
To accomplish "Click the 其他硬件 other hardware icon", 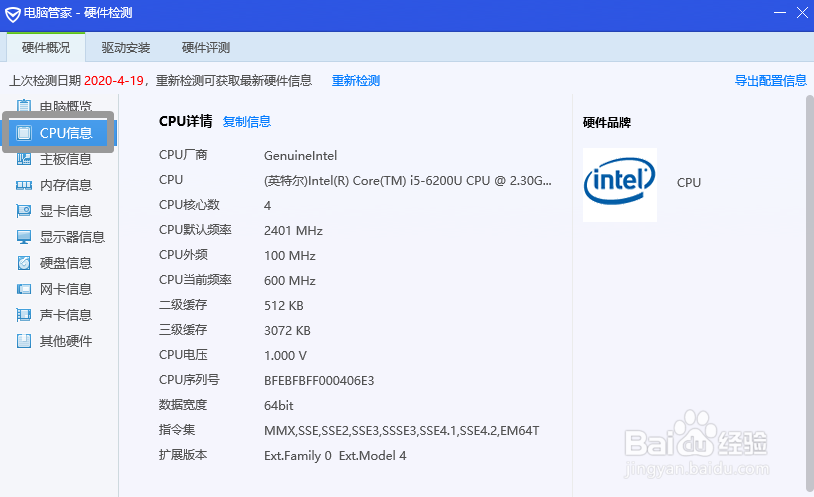I will click(x=24, y=341).
